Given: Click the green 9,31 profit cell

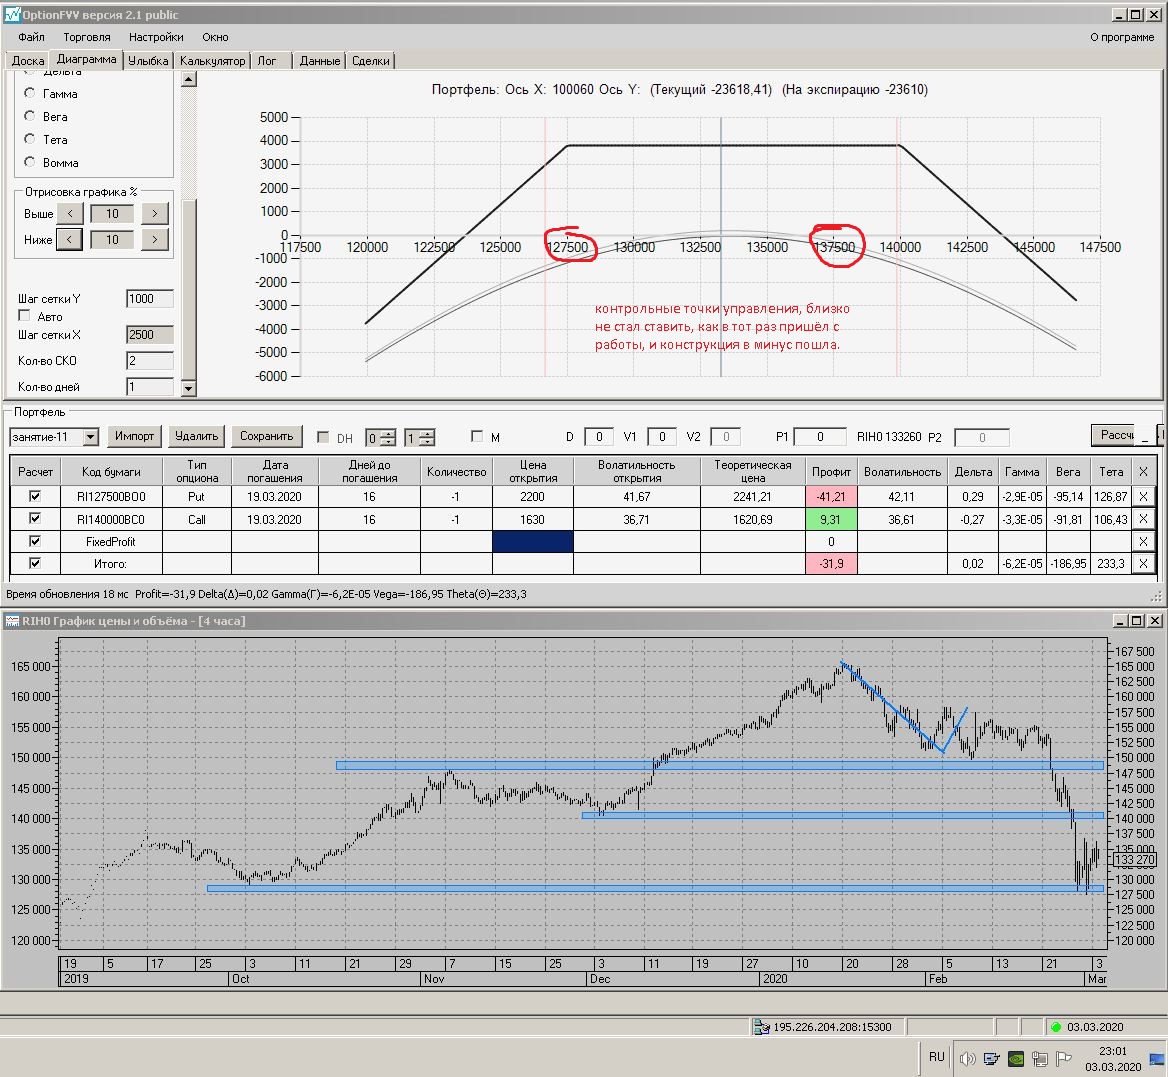Looking at the screenshot, I should click(x=831, y=519).
